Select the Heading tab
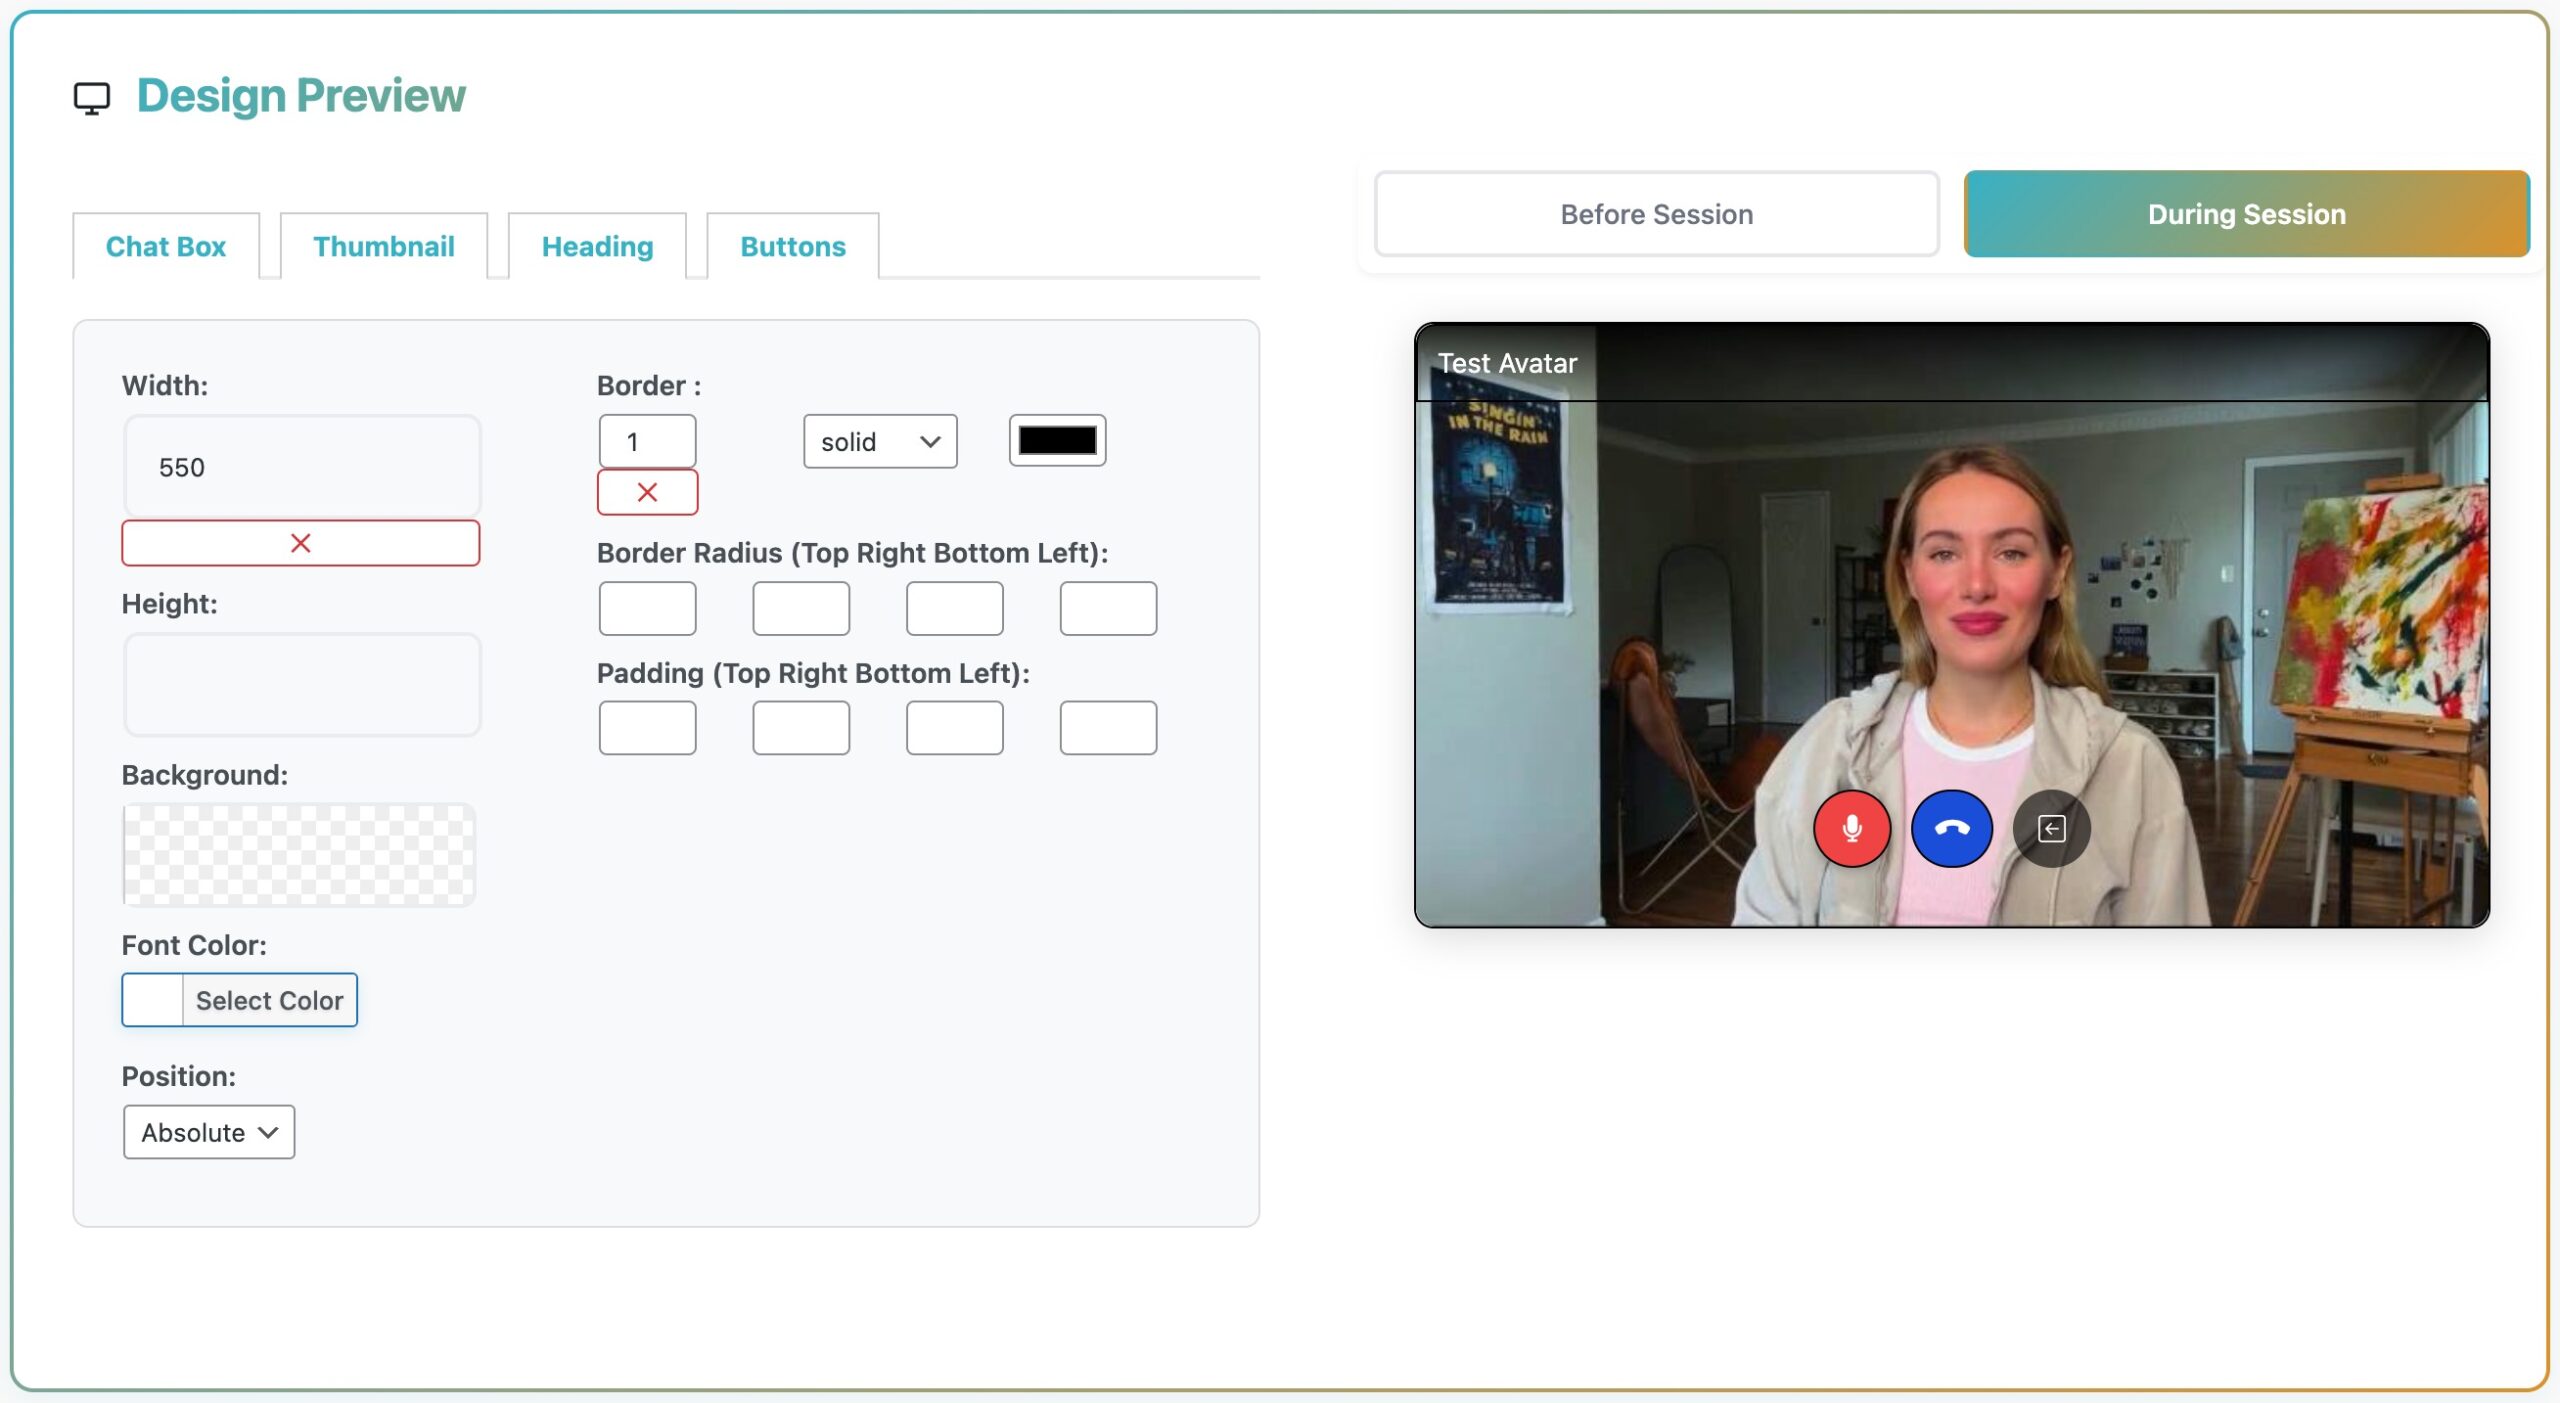 tap(597, 246)
